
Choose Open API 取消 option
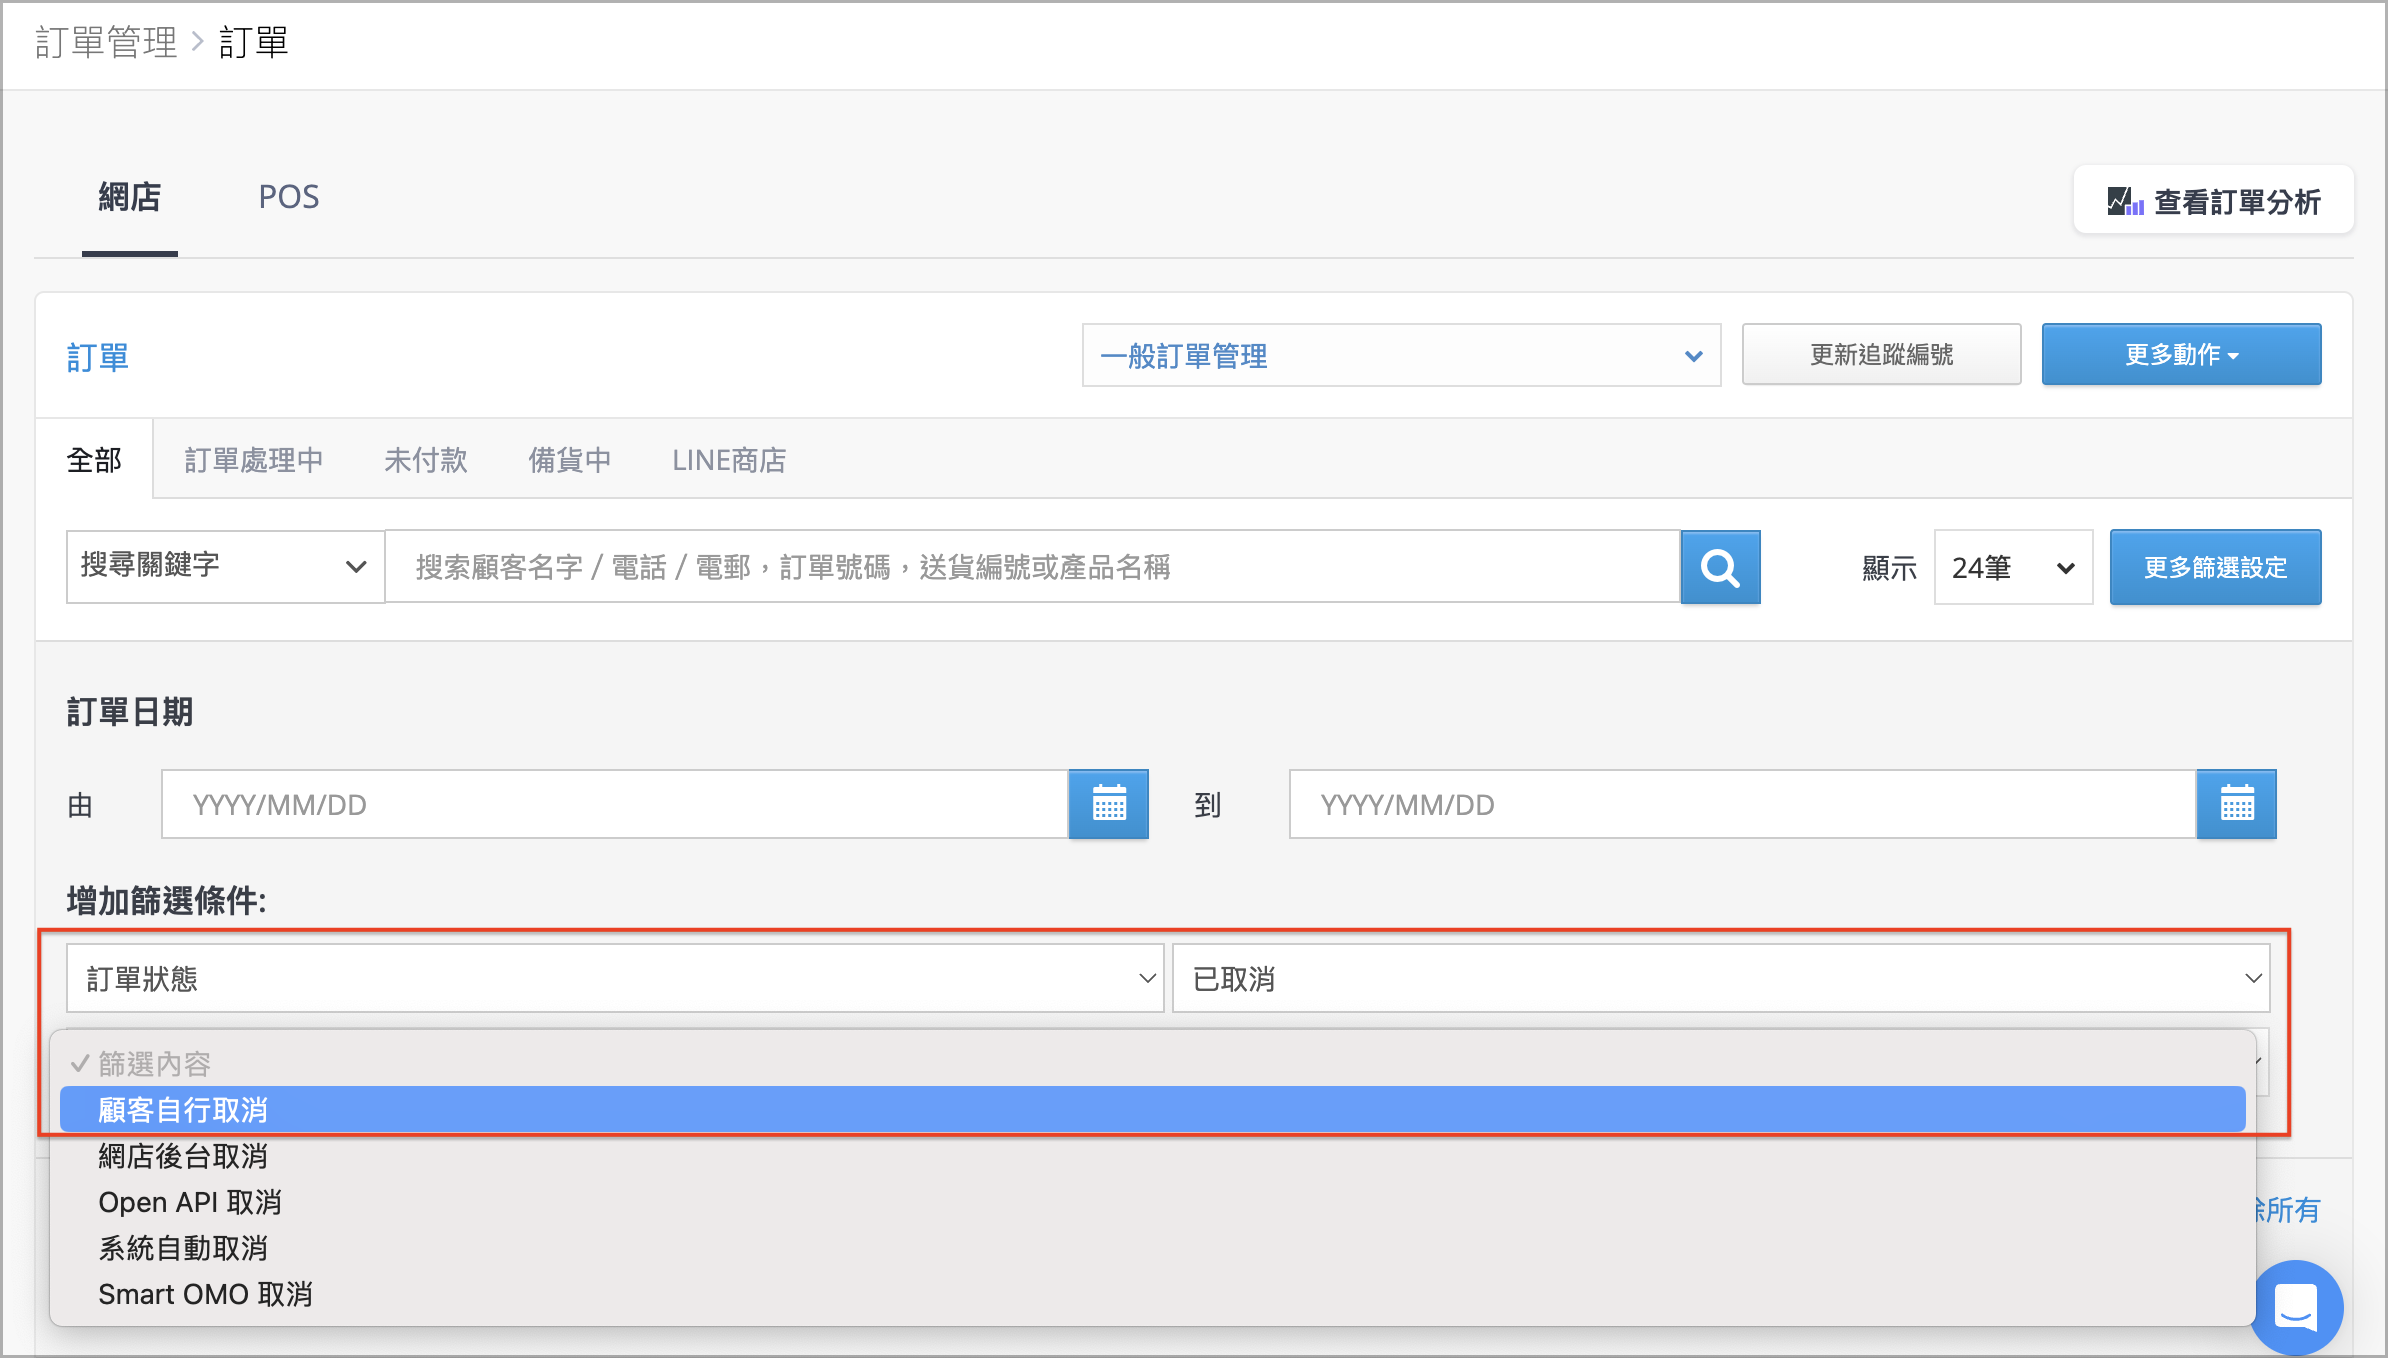(1153, 1201)
